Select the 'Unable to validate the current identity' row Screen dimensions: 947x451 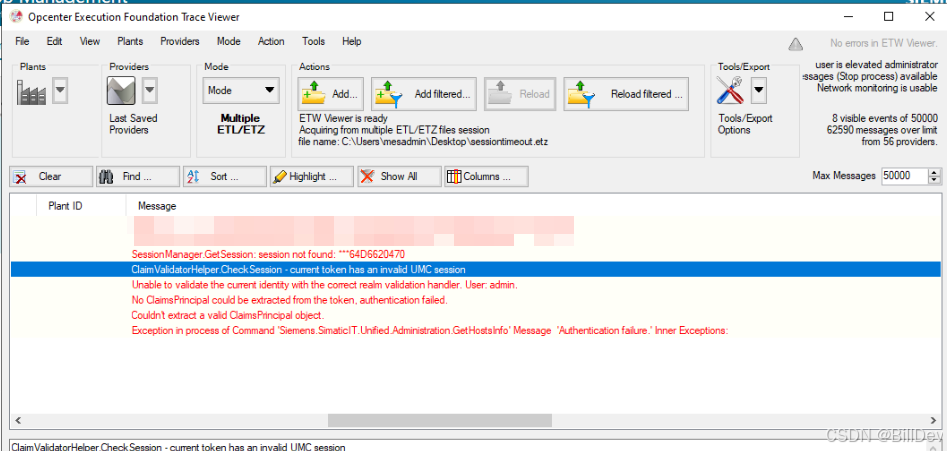tap(475, 284)
